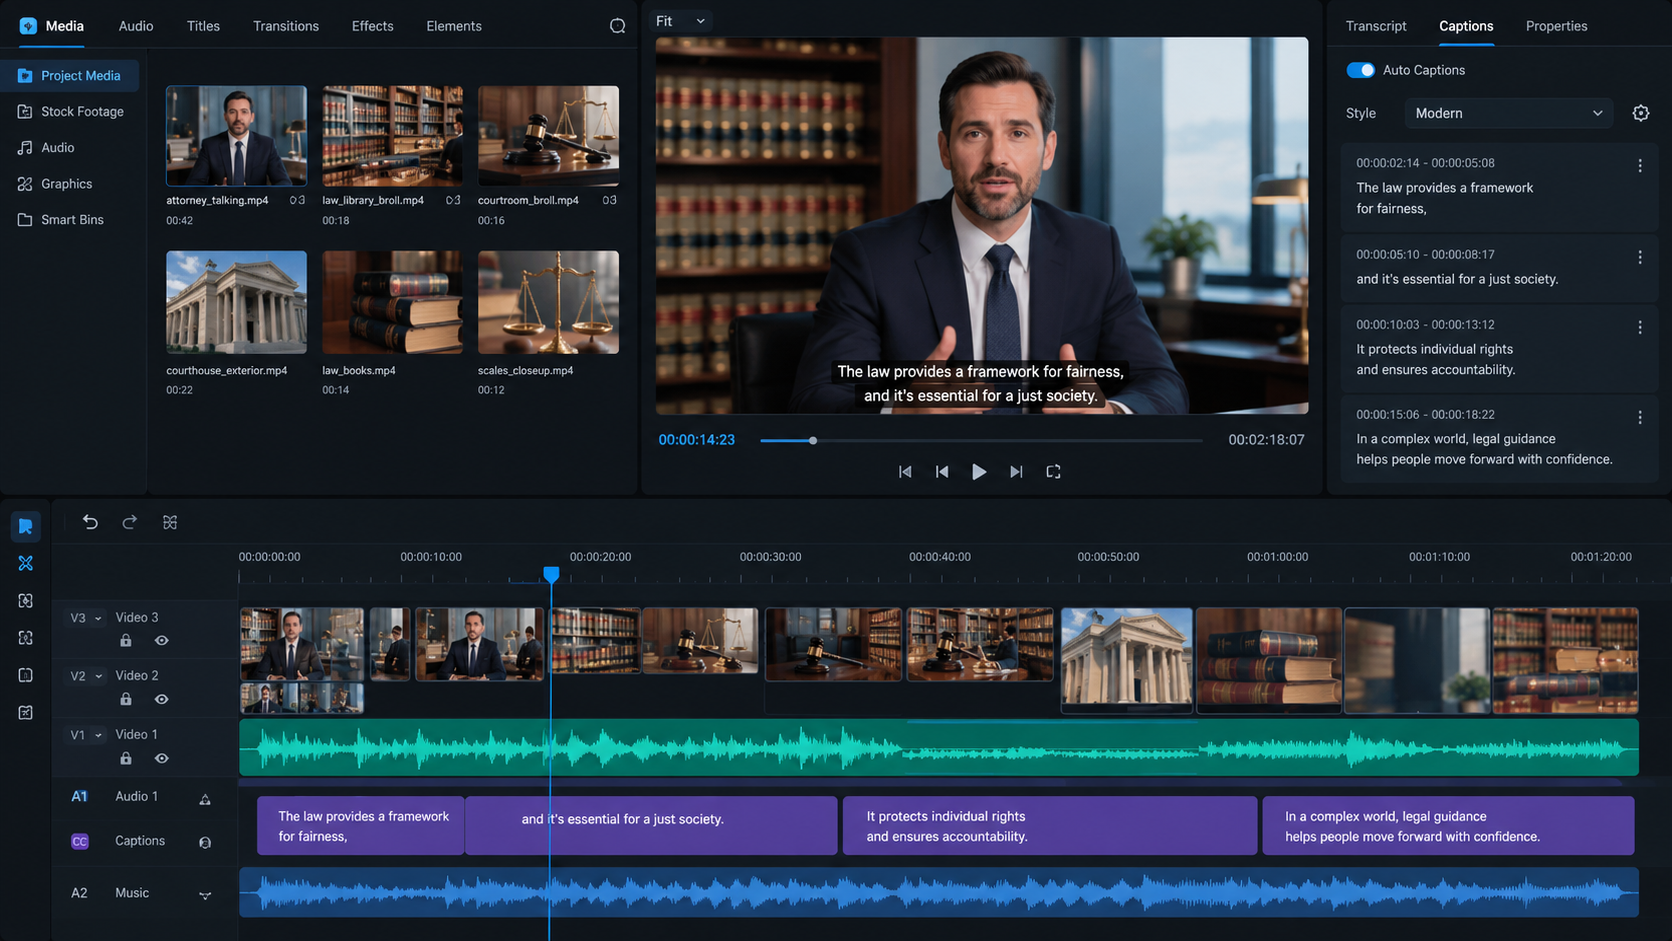Click the preview playback progress slider handle
The height and width of the screenshot is (941, 1672).
tap(813, 440)
